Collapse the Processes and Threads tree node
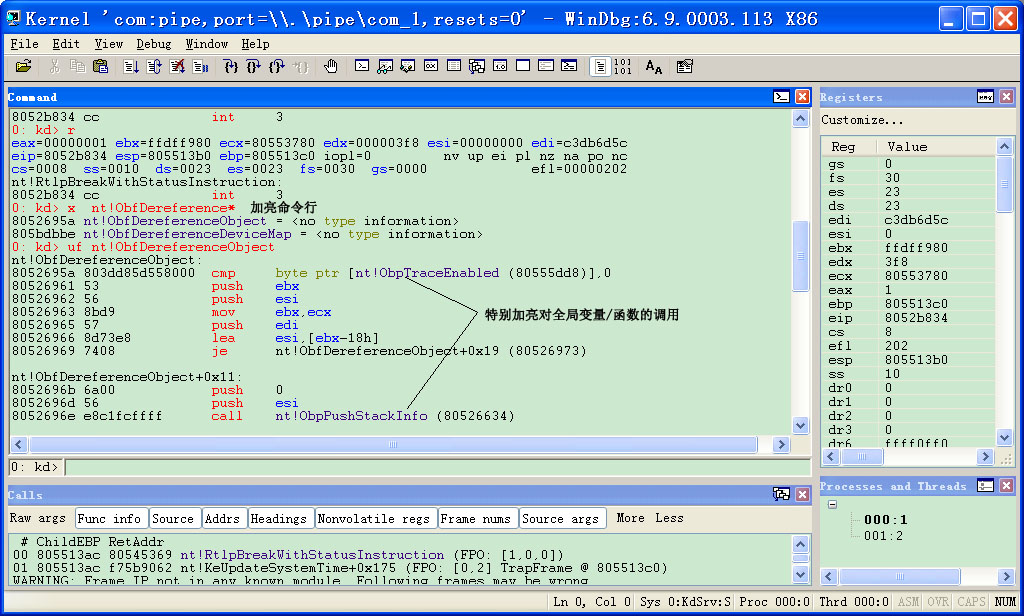 click(833, 504)
